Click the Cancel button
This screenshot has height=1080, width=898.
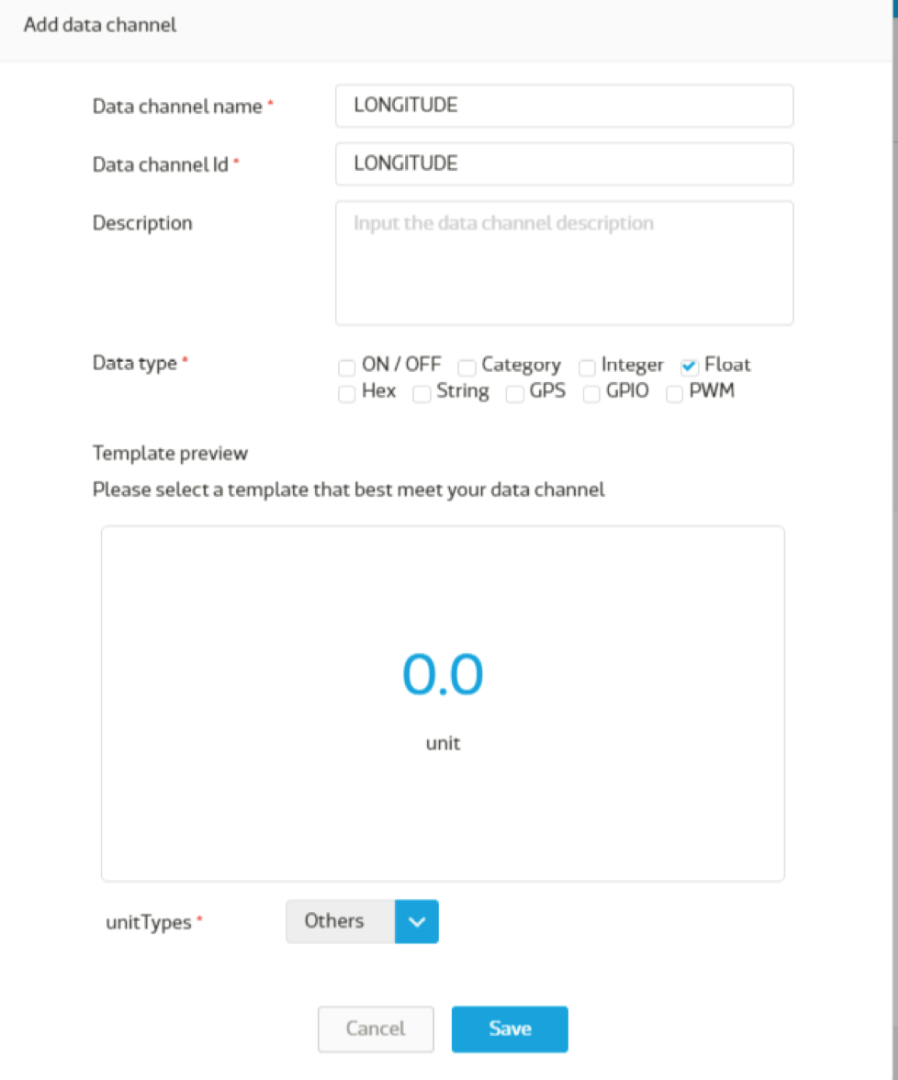[375, 1028]
